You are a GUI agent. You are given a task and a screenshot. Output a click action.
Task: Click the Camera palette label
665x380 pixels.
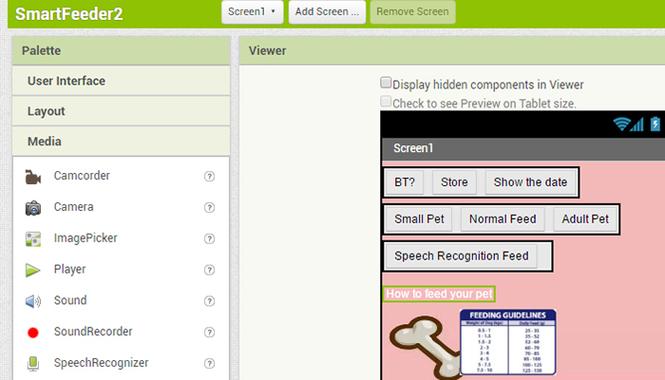73,207
